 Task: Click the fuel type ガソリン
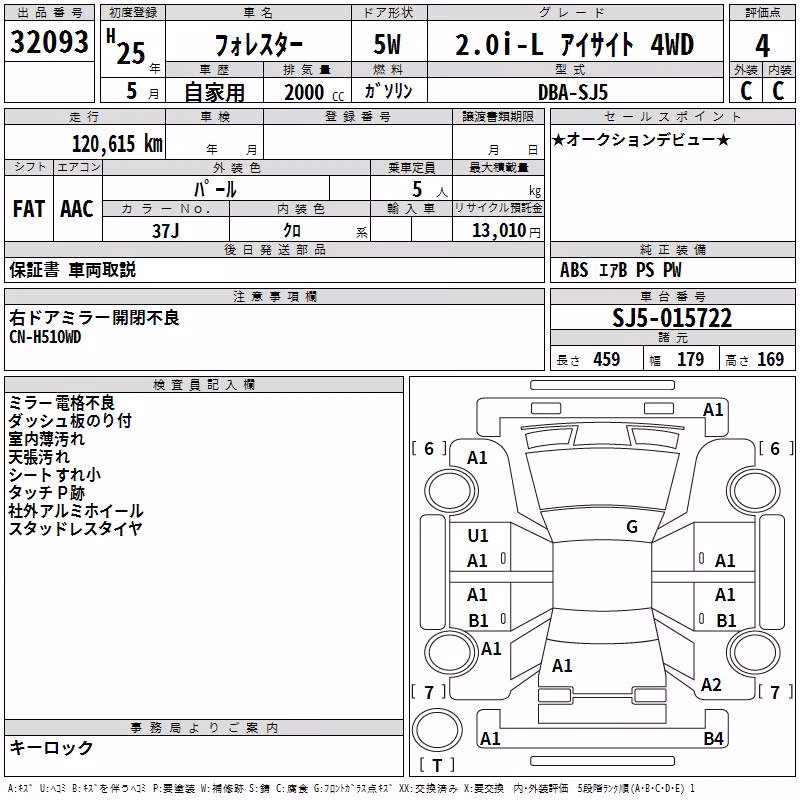tap(388, 91)
